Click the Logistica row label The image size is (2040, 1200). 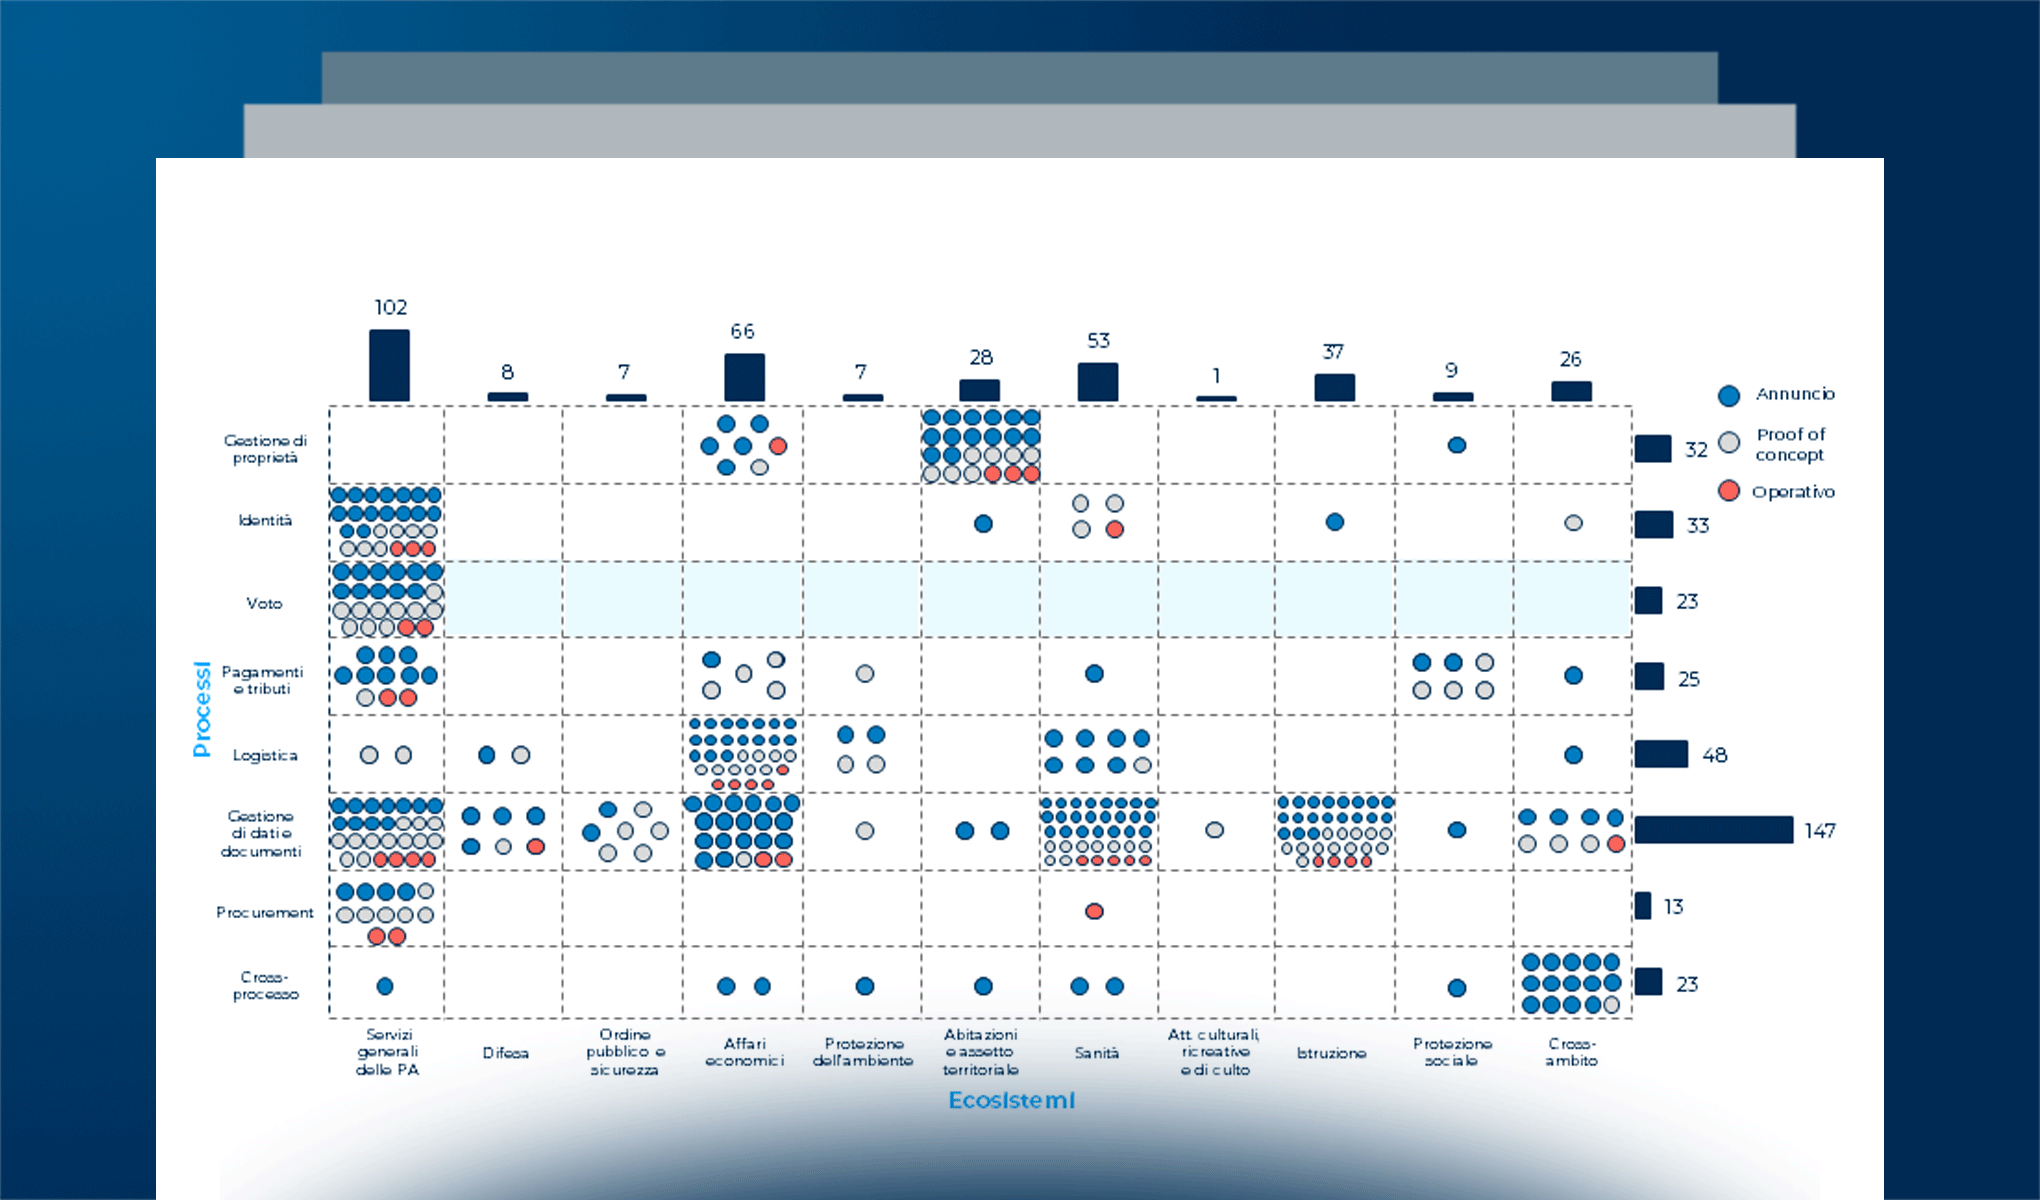pyautogui.click(x=265, y=755)
